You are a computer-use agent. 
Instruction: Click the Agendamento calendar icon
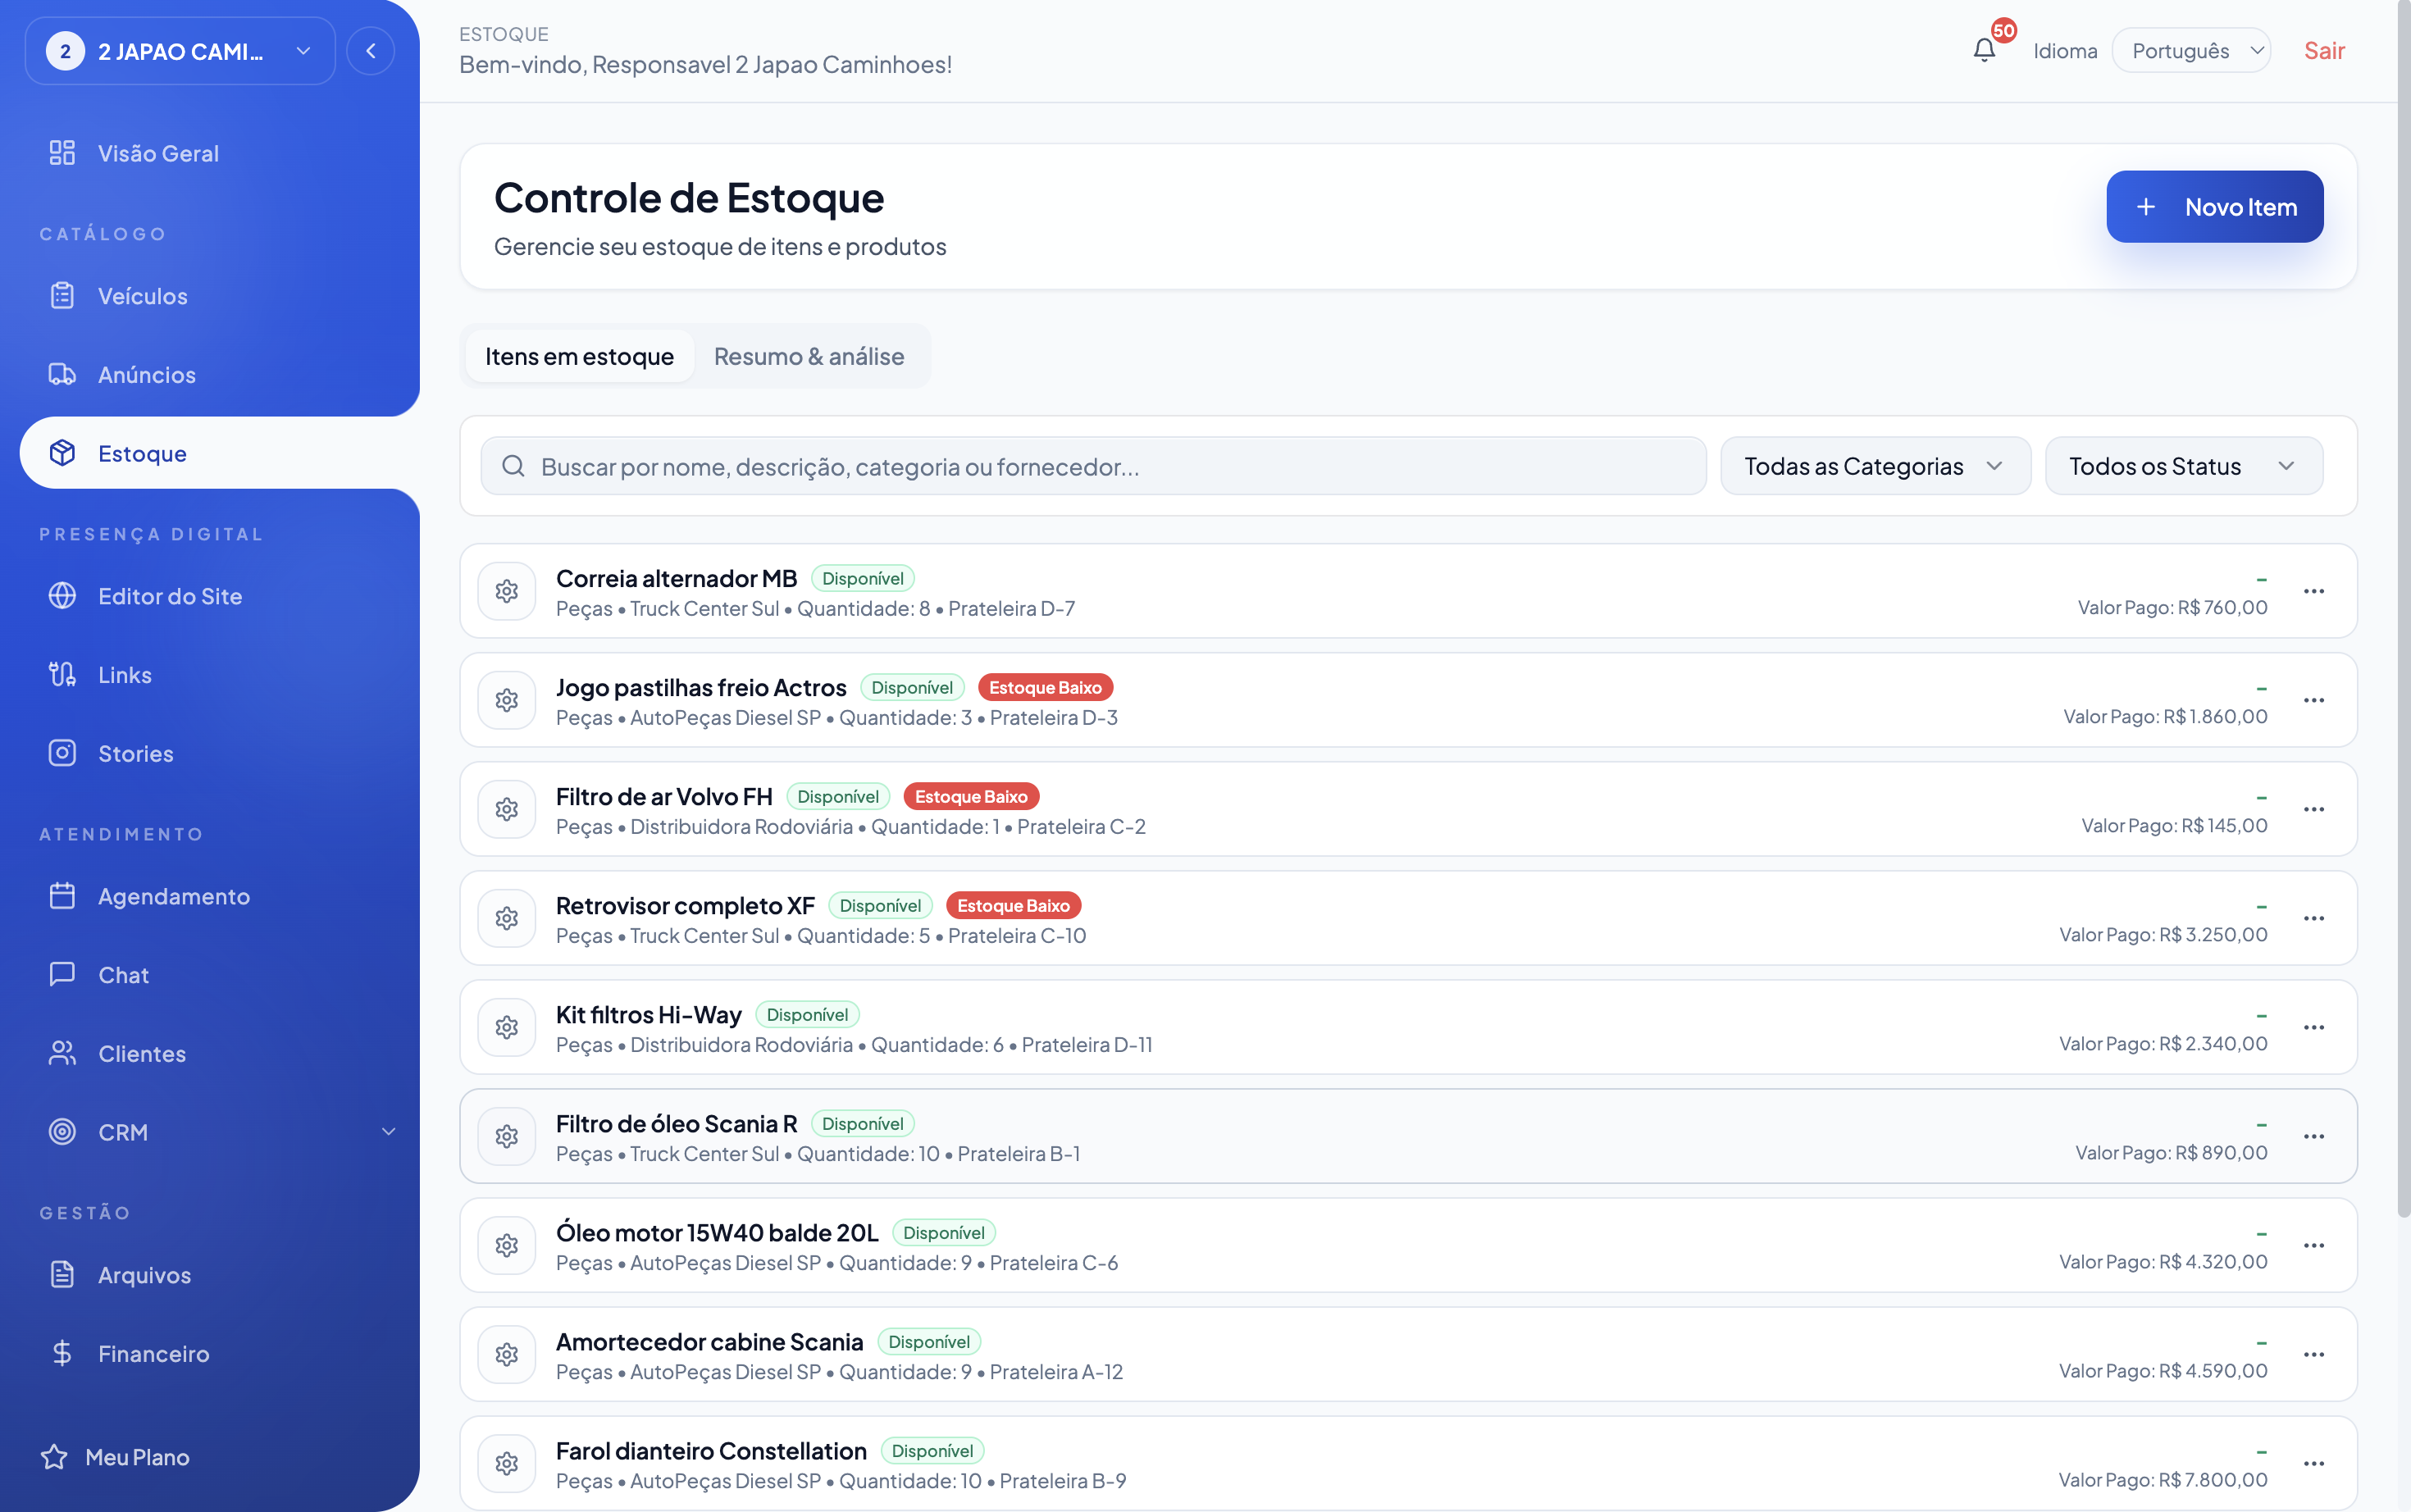coord(62,896)
